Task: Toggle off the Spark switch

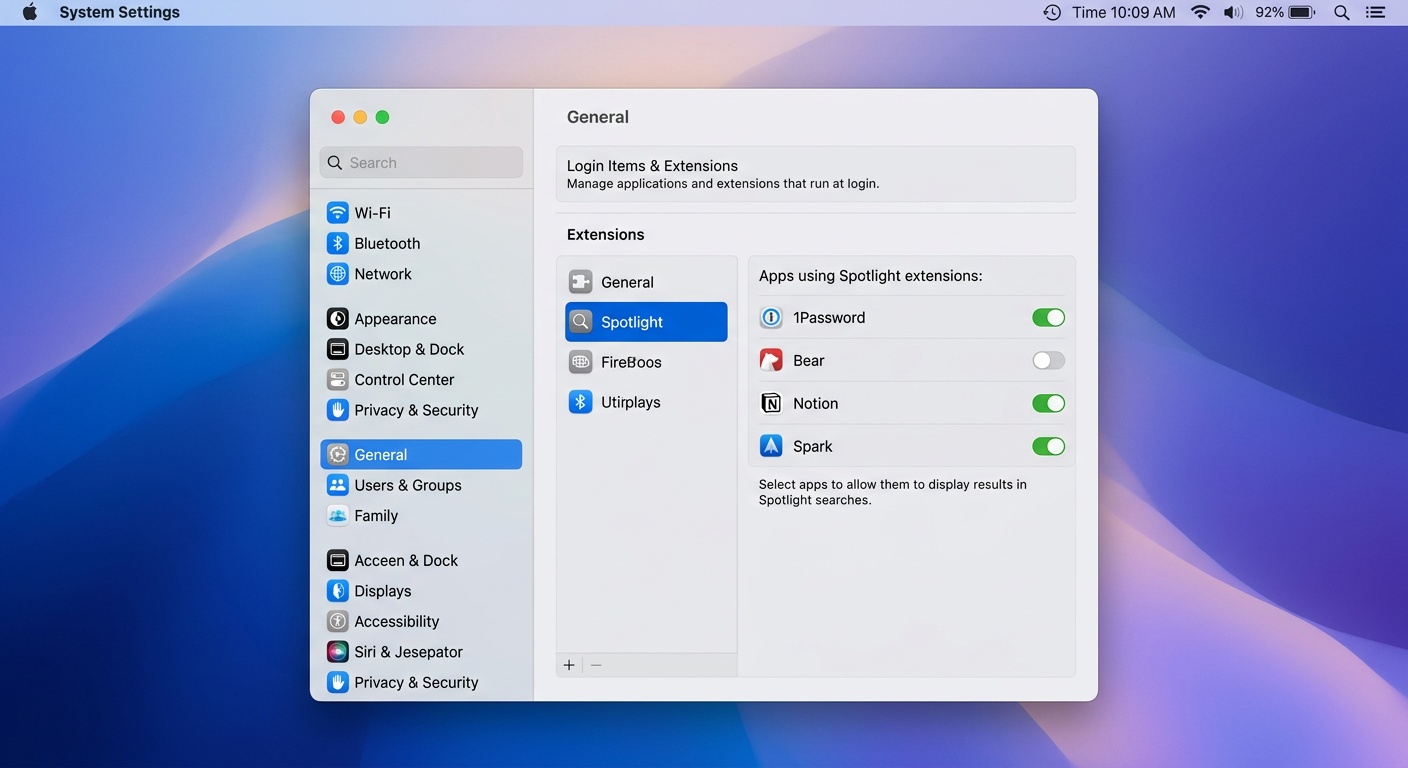Action: [x=1048, y=446]
